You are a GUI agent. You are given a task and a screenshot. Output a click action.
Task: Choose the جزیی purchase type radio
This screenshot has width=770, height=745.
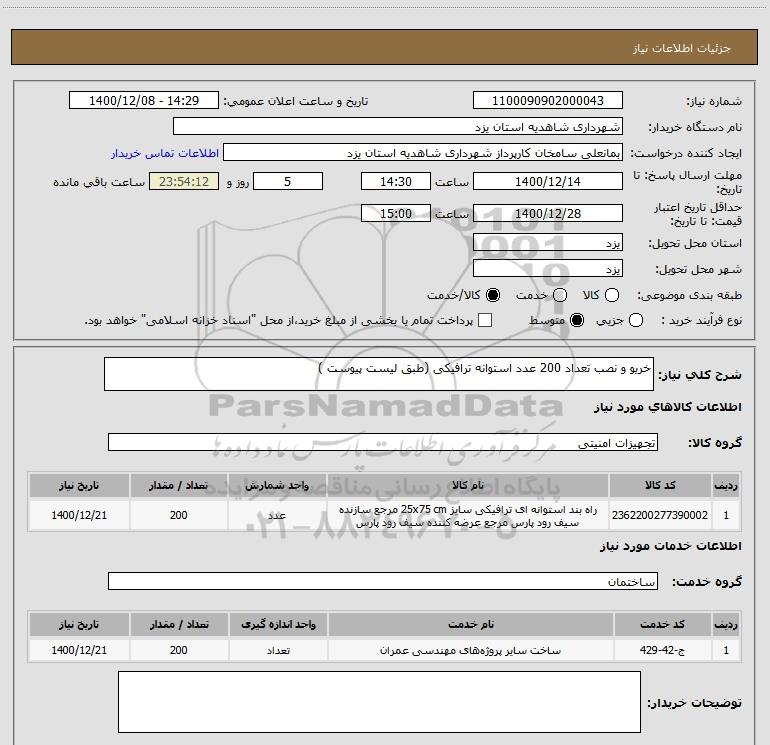coord(635,321)
